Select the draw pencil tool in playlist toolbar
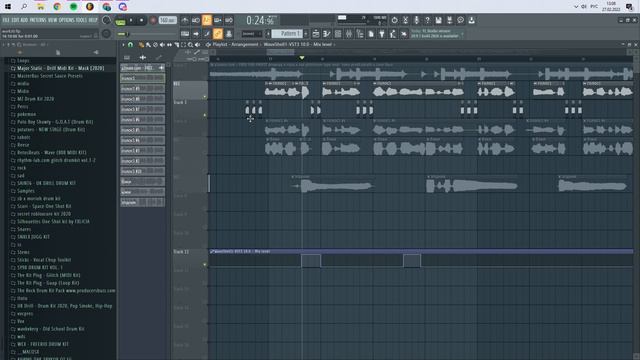The image size is (640, 360). tap(141, 44)
